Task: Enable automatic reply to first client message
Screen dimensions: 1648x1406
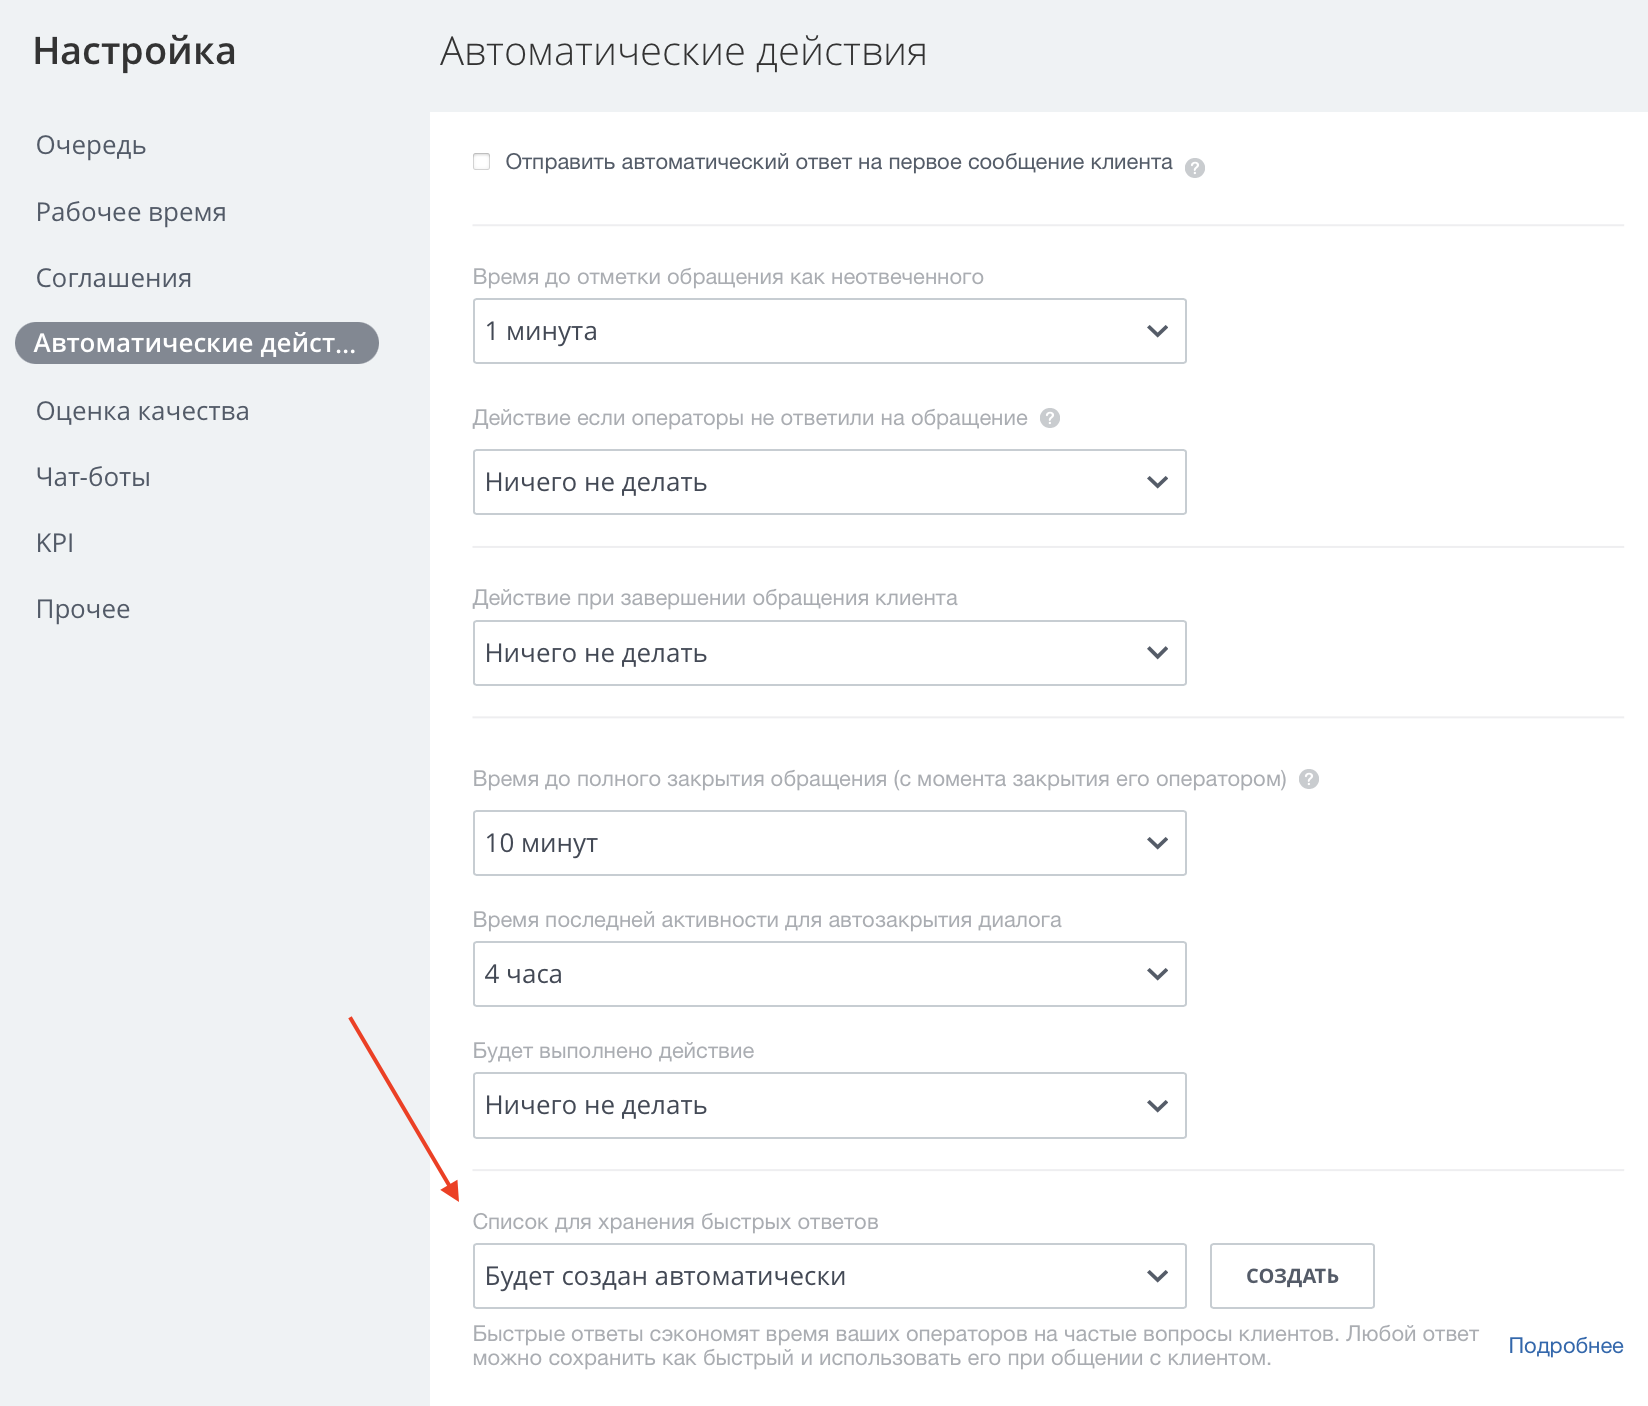Action: 482,162
